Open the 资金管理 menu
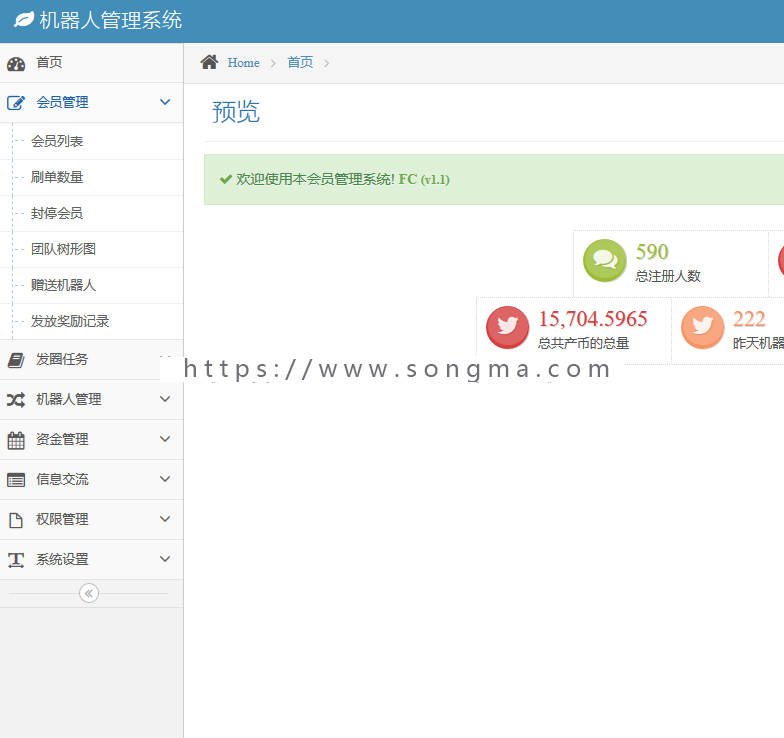The width and height of the screenshot is (784, 738). tap(92, 440)
